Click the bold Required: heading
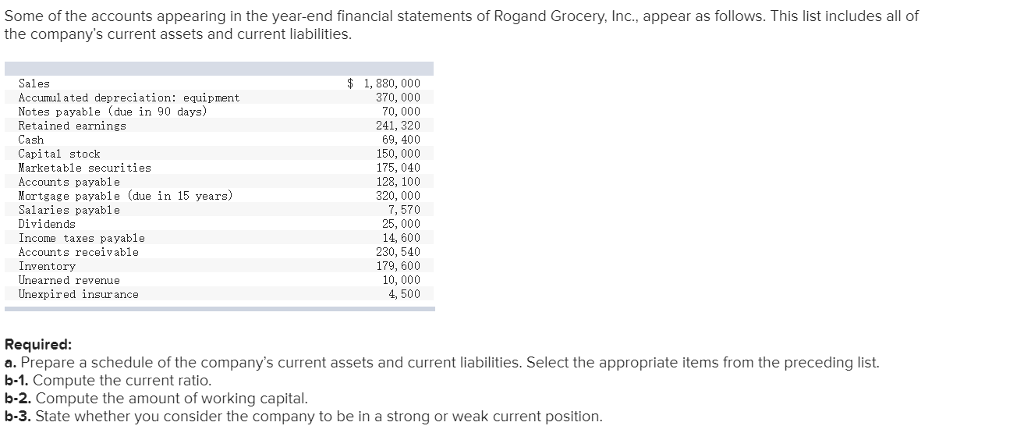This screenshot has width=1024, height=440. [x=38, y=342]
